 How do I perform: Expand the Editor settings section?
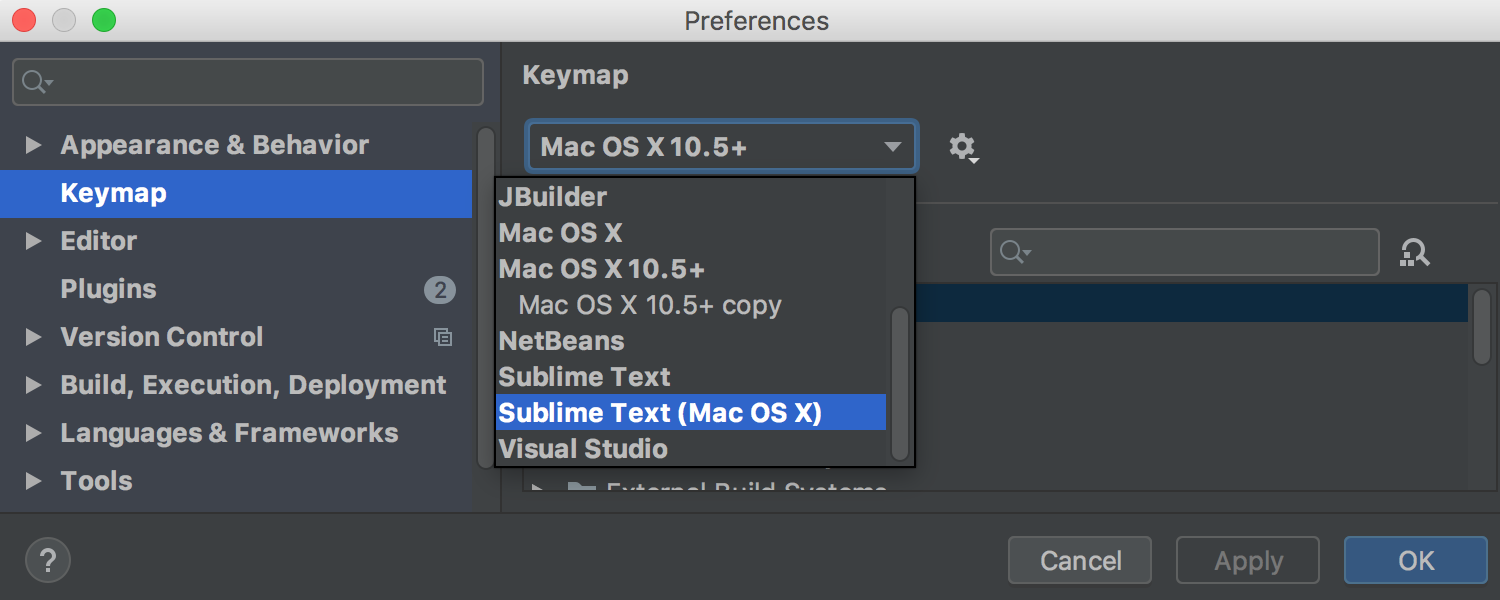[33, 241]
